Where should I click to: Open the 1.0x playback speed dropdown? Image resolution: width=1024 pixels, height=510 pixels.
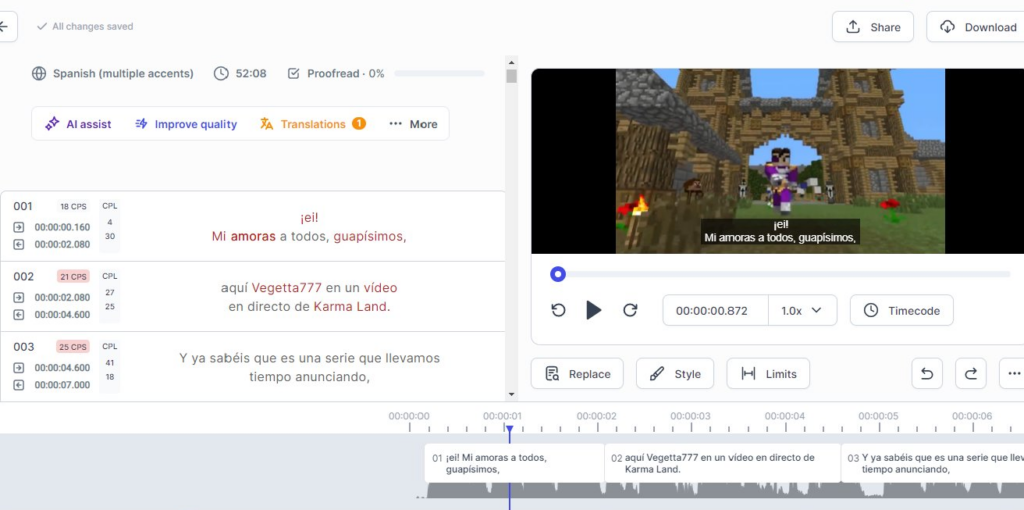click(x=802, y=310)
